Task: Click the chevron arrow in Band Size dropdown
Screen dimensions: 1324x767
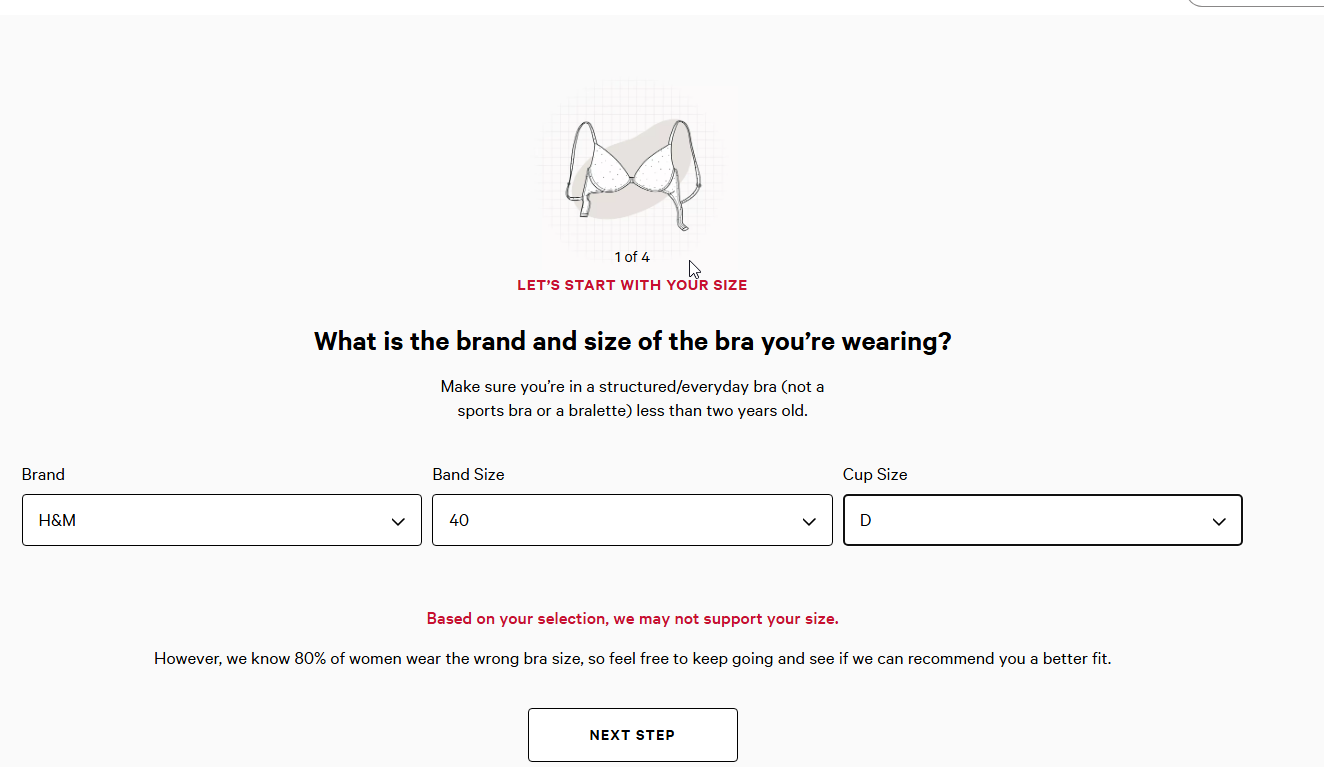Action: pos(809,521)
